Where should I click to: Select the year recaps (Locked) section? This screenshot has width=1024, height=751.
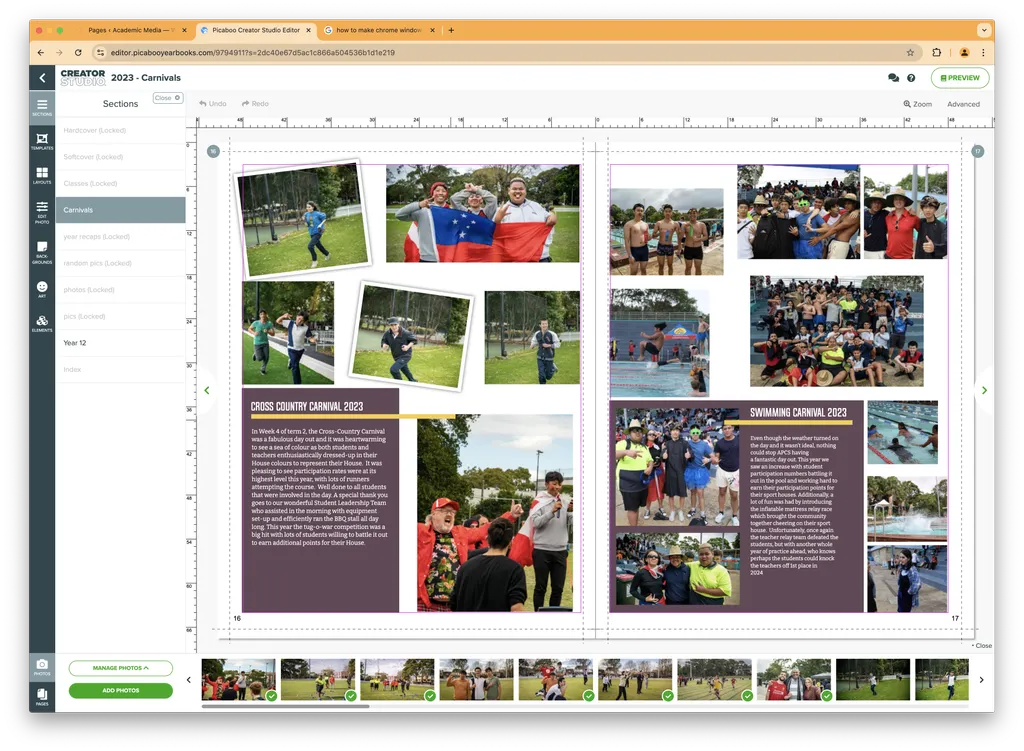point(121,236)
